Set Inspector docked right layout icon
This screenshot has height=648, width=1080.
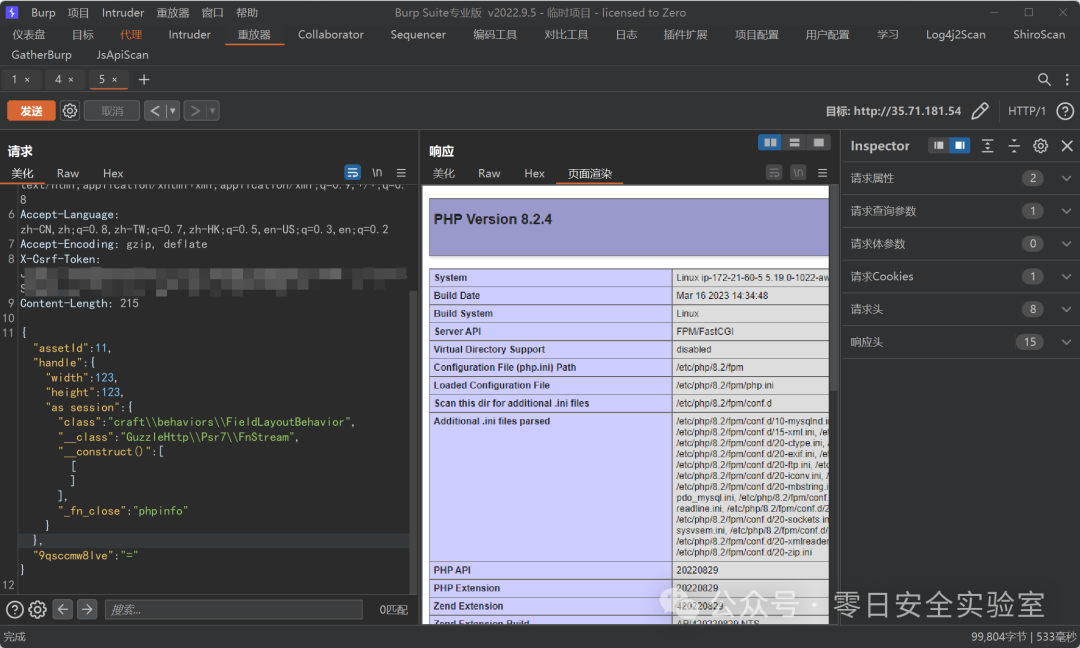tap(959, 145)
